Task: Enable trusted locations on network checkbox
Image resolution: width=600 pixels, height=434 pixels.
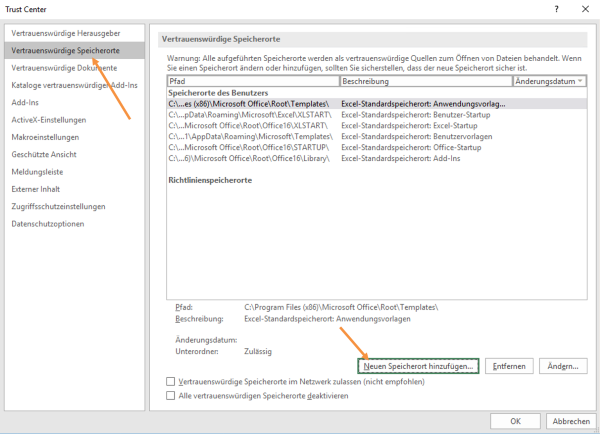Action: point(170,382)
